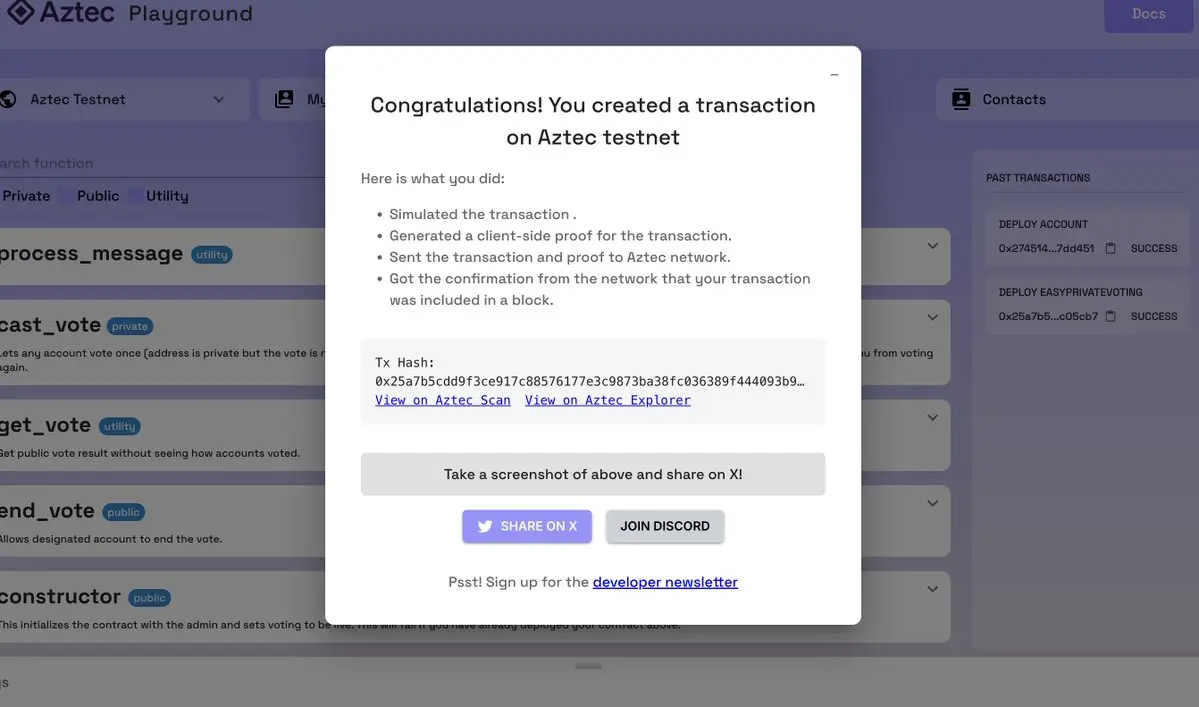Image resolution: width=1199 pixels, height=707 pixels.
Task: Open the developer newsletter link
Action: coord(664,582)
